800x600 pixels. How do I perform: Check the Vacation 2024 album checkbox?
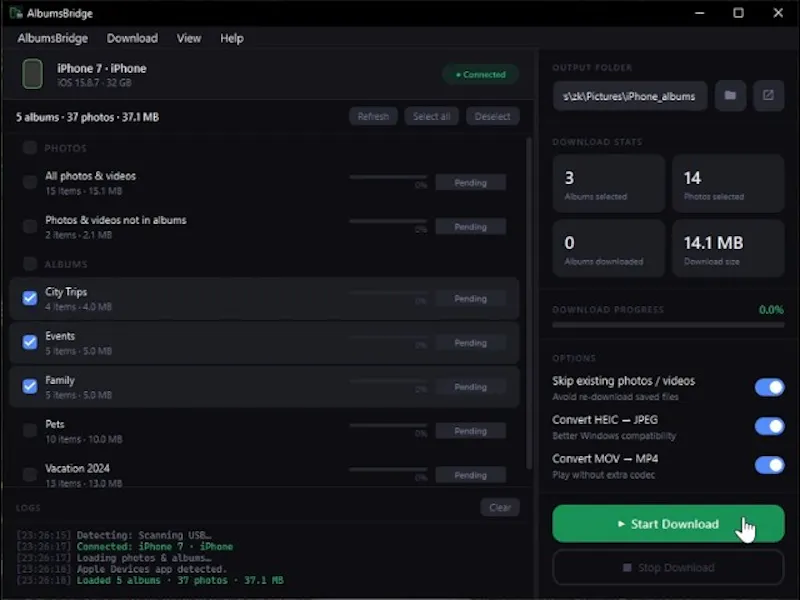coord(30,474)
